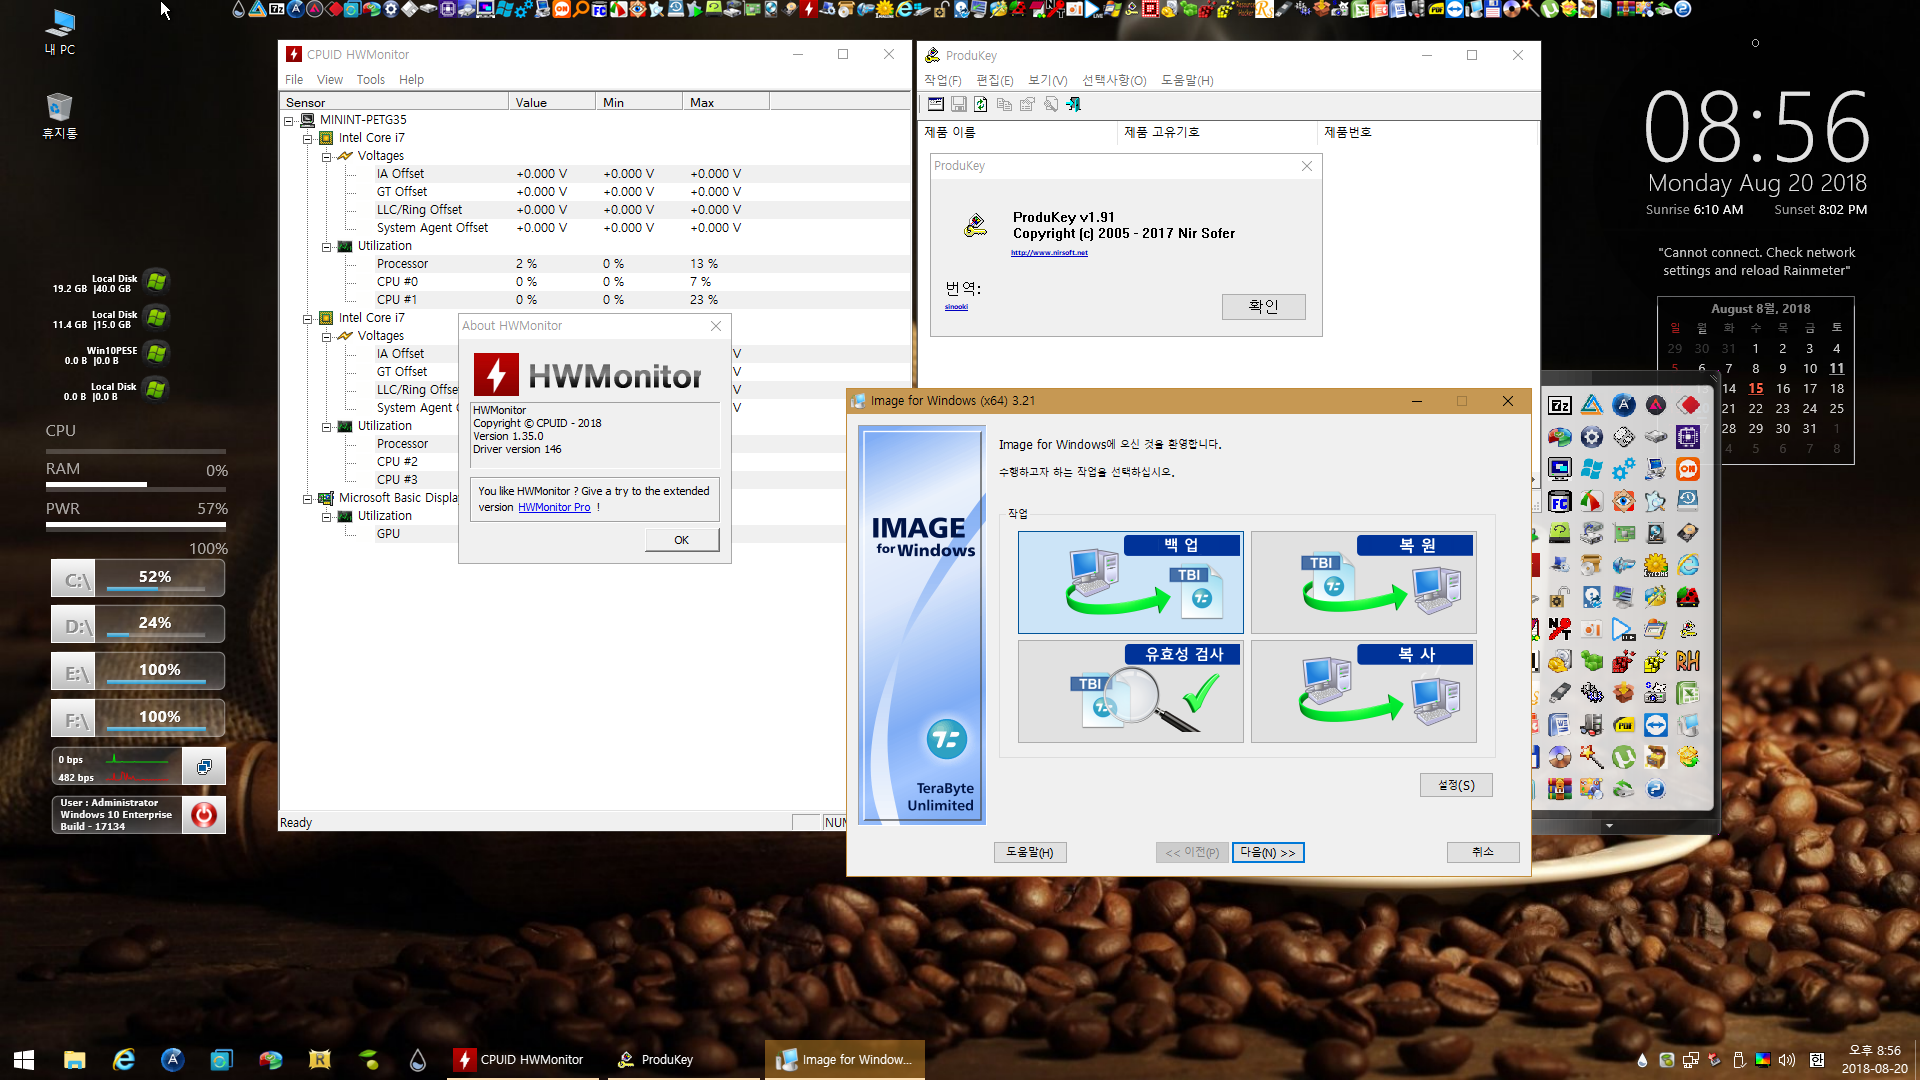The image size is (1920, 1080).
Task: Open HWMonitor File menu
Action: coord(294,80)
